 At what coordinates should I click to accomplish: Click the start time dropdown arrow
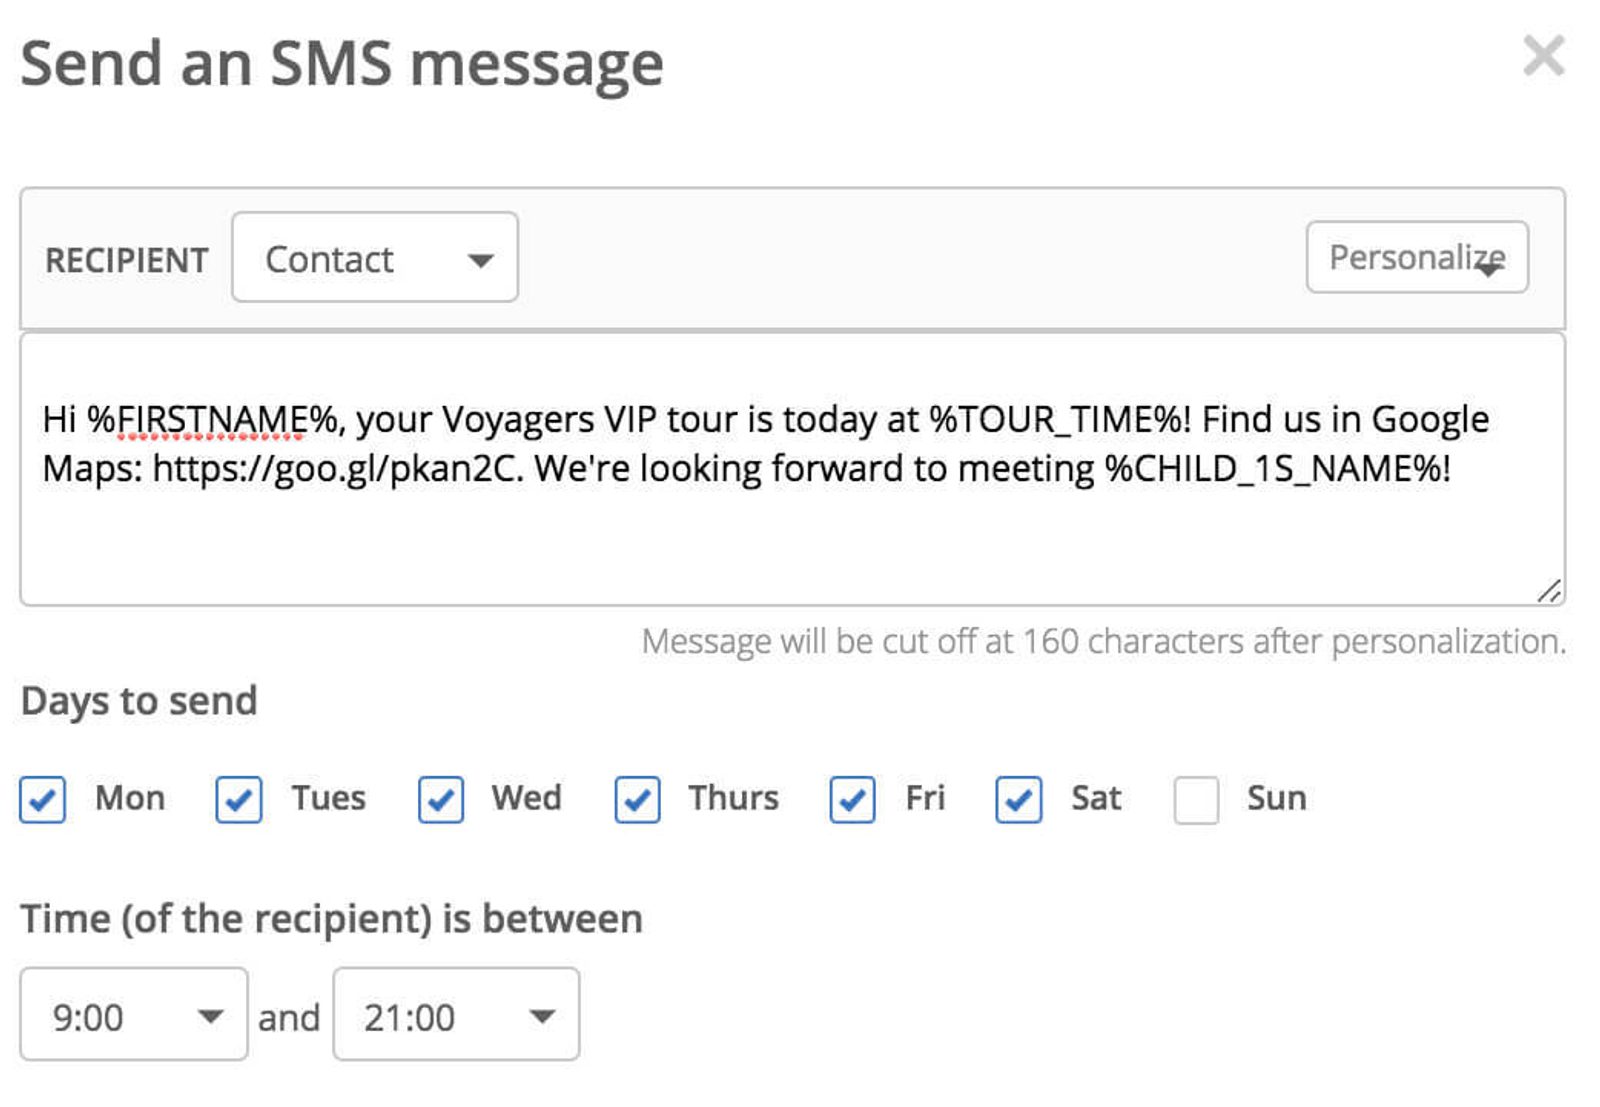pos(210,1016)
